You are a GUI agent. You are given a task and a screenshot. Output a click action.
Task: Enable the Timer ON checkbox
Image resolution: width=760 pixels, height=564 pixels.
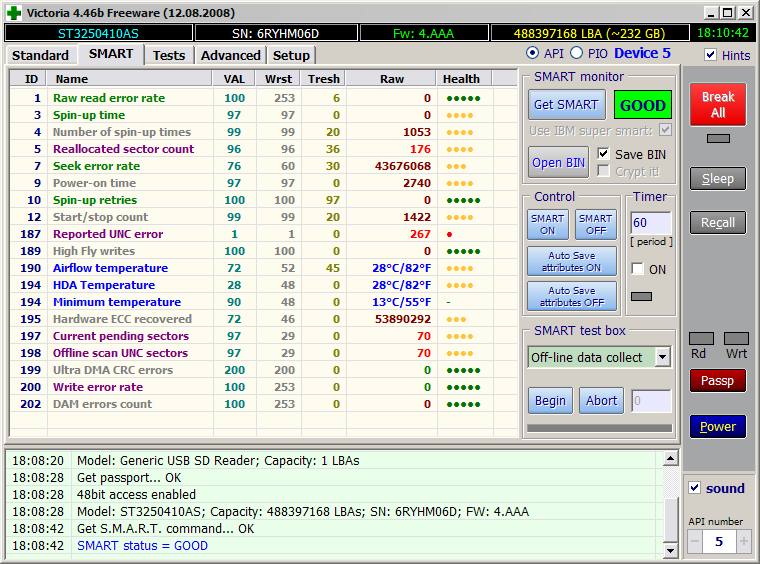coord(638,269)
